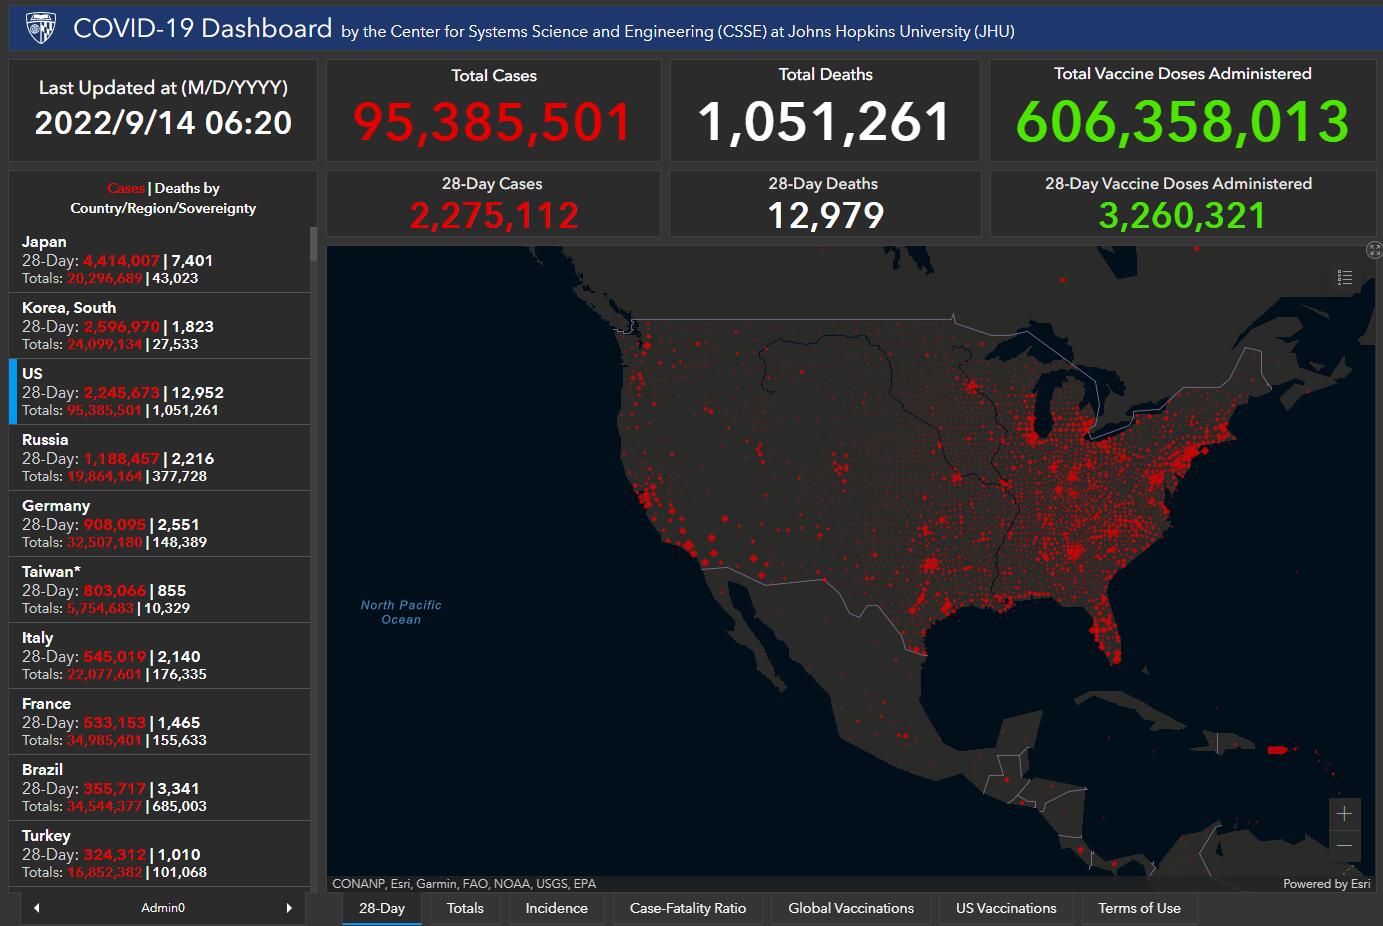Click the large Total Deaths figure at the top
Viewport: 1383px width, 926px height.
(x=825, y=122)
